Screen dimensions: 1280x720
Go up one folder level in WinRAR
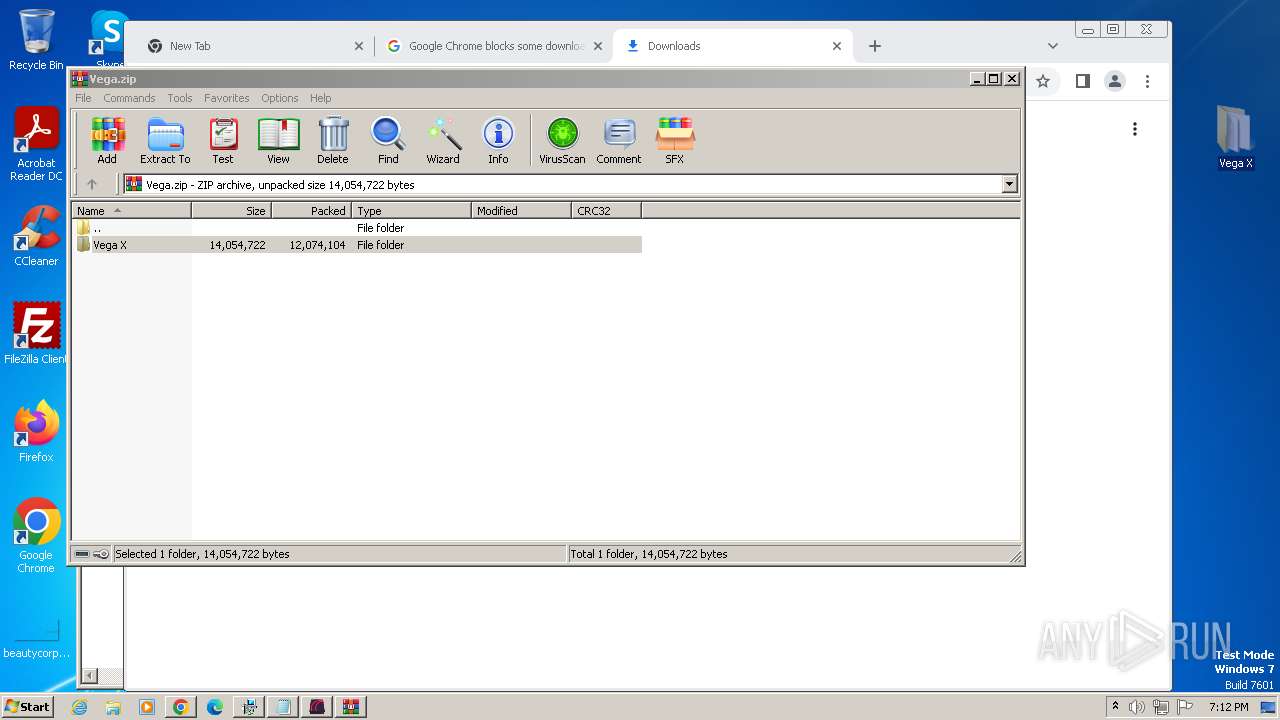click(x=92, y=184)
